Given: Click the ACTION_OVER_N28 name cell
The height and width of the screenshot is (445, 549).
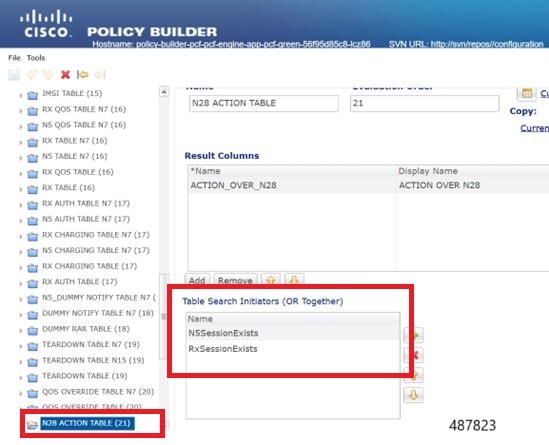Looking at the screenshot, I should click(x=292, y=185).
